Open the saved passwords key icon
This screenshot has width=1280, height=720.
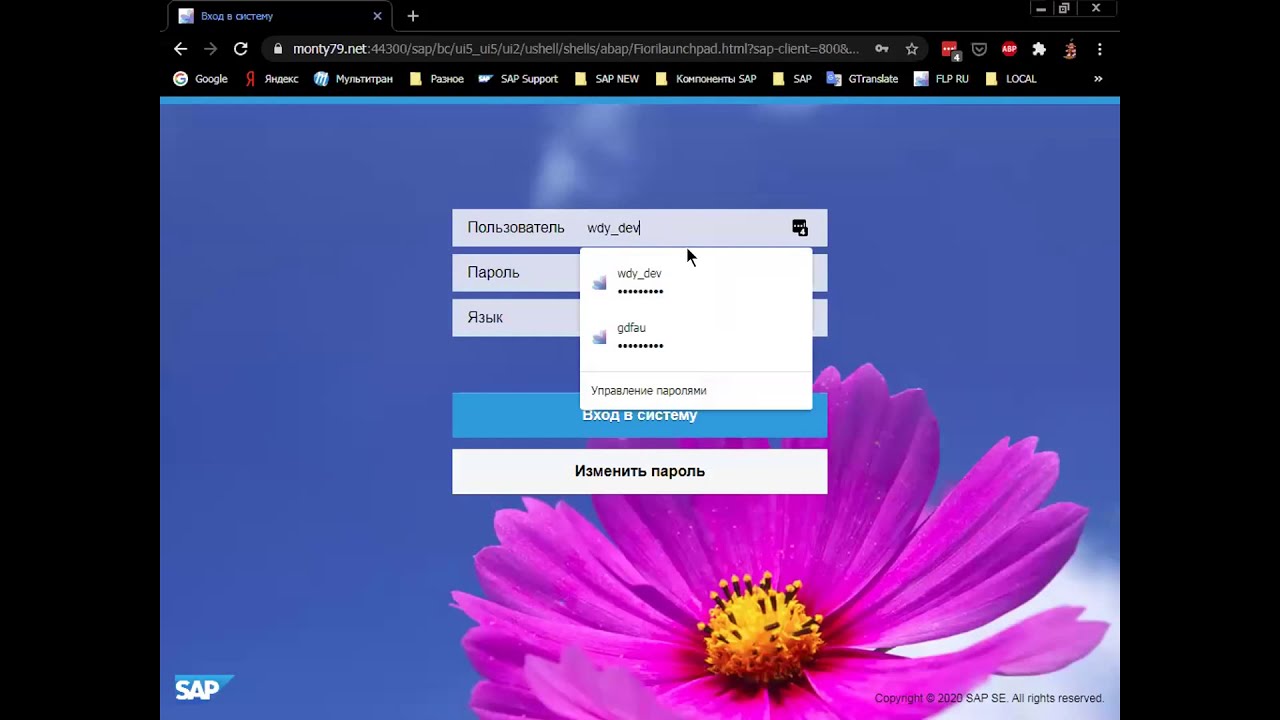pos(881,49)
